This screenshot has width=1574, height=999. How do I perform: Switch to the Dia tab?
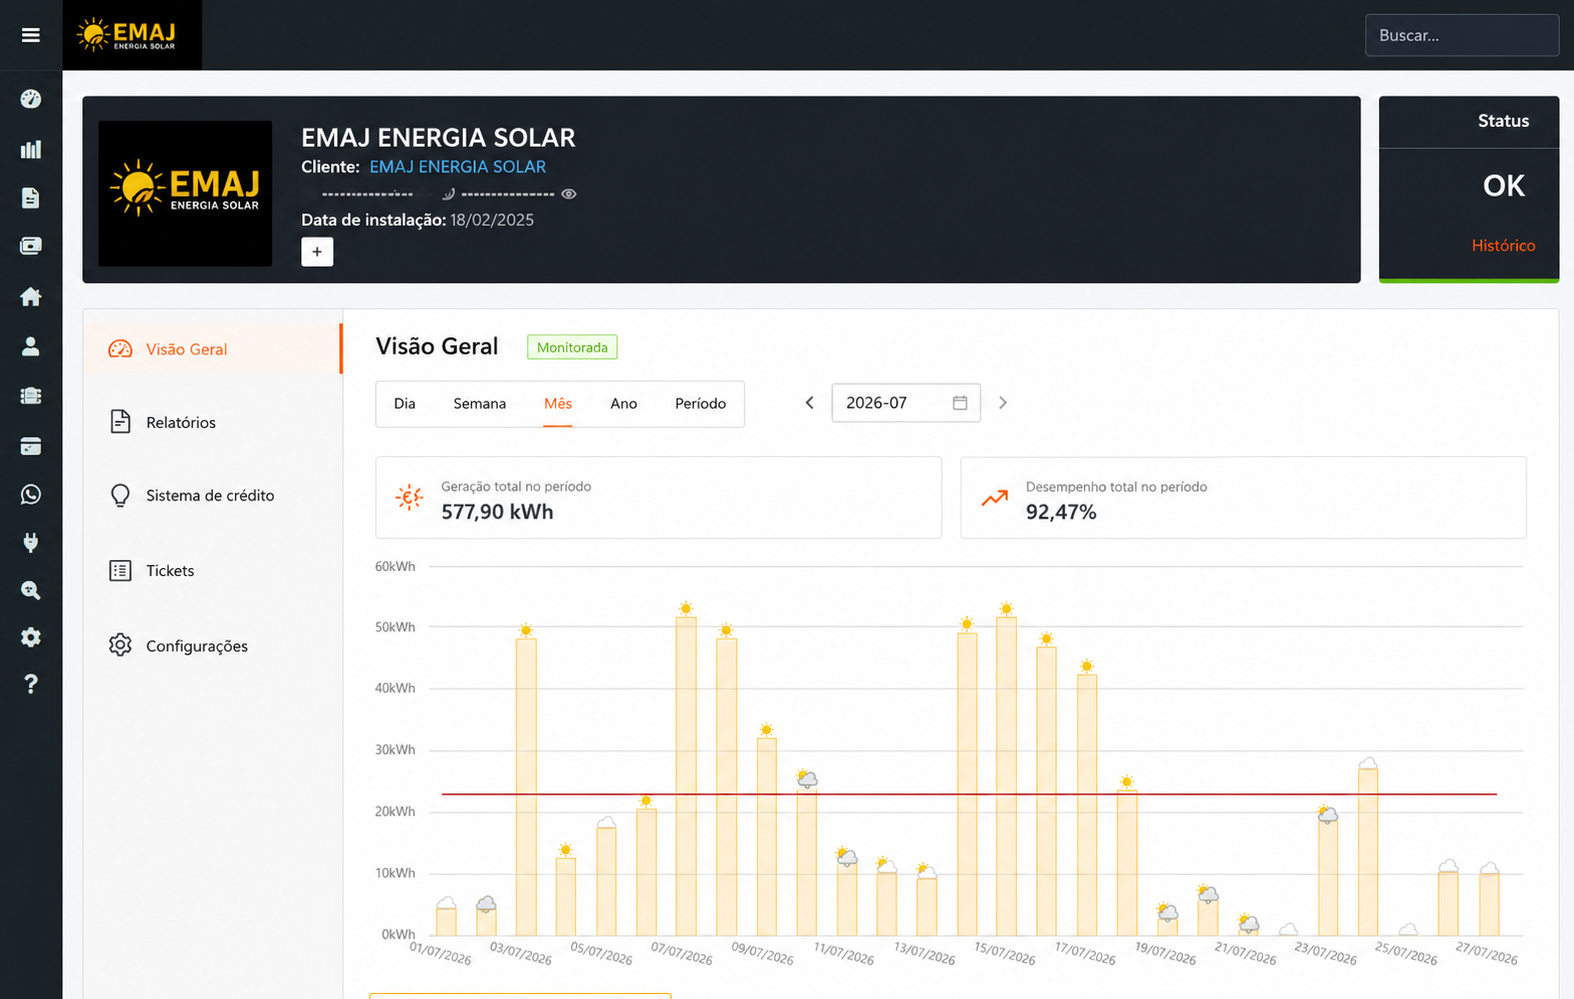pyautogui.click(x=405, y=404)
